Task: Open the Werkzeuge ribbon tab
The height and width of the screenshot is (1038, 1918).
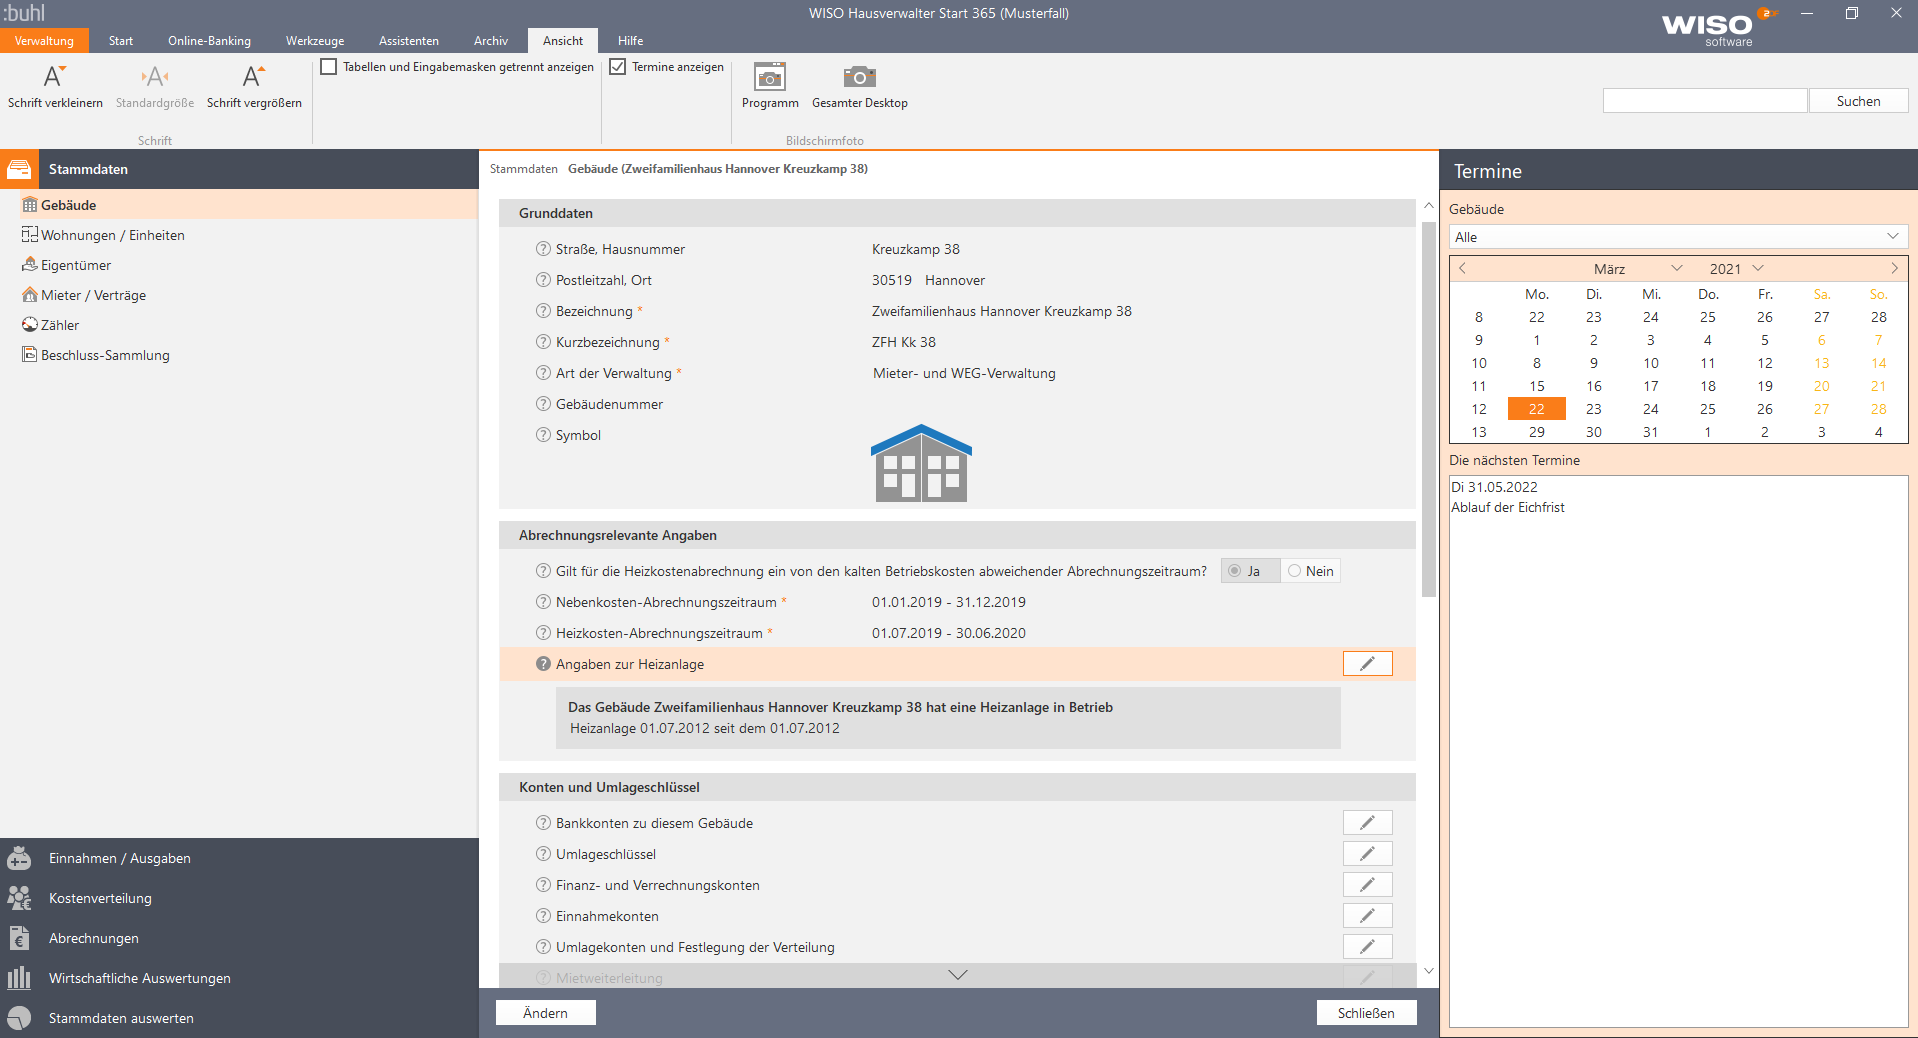Action: [x=315, y=41]
